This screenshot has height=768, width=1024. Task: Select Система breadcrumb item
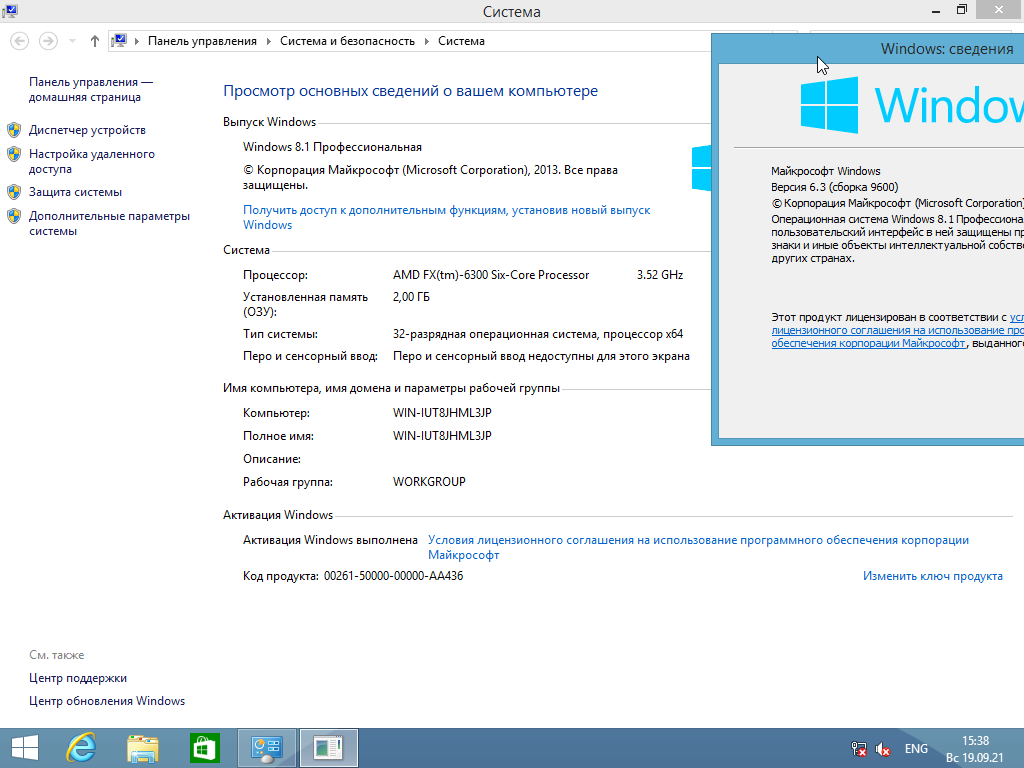point(461,41)
